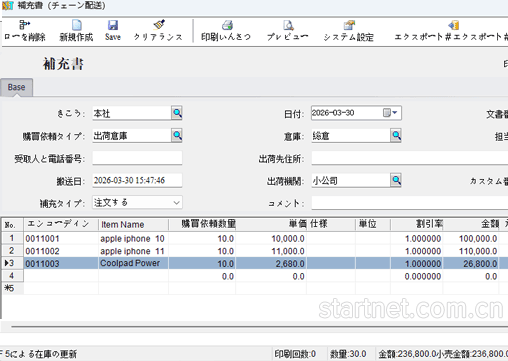
Task: Click quantity cell in Coolpad Power row
Action: [x=202, y=264]
